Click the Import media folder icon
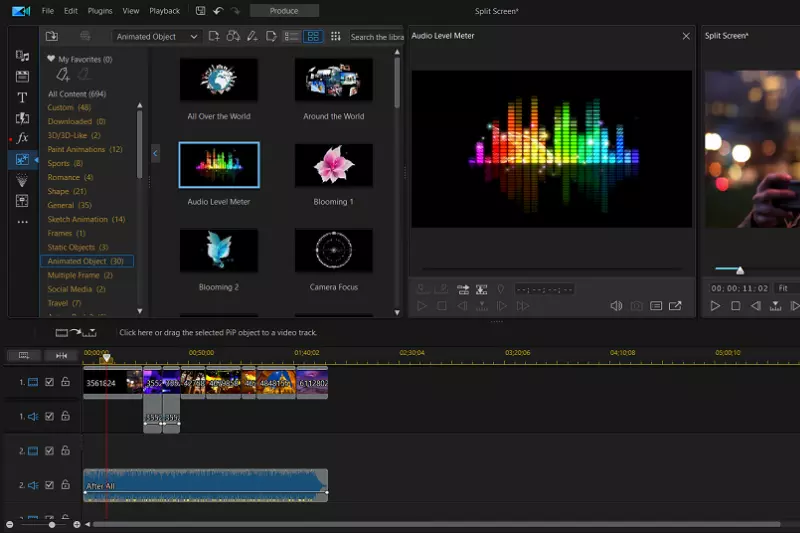Viewport: 800px width, 533px height. coord(52,36)
